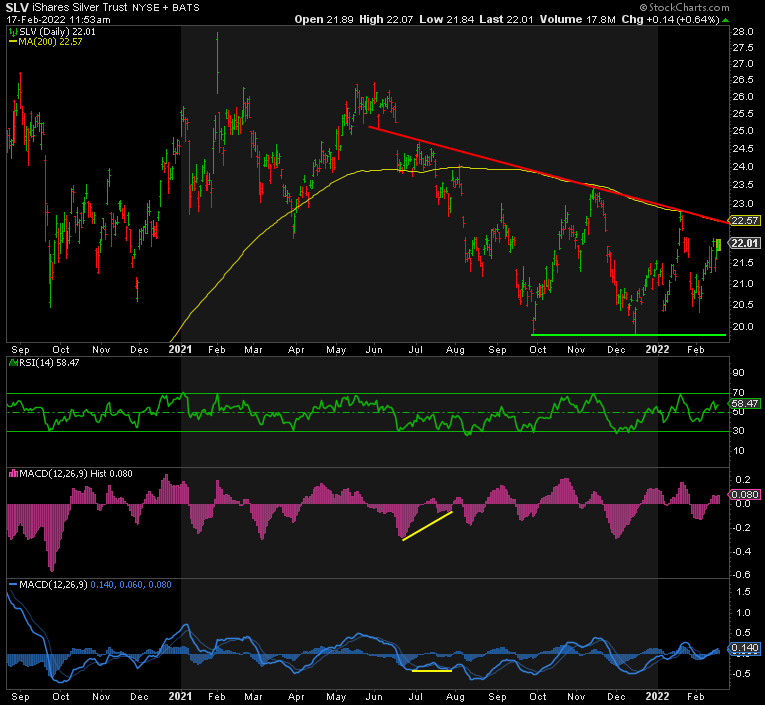Viewport: 765px width, 705px height.
Task: Click the 'Open 21.89' value
Action: (x=323, y=20)
